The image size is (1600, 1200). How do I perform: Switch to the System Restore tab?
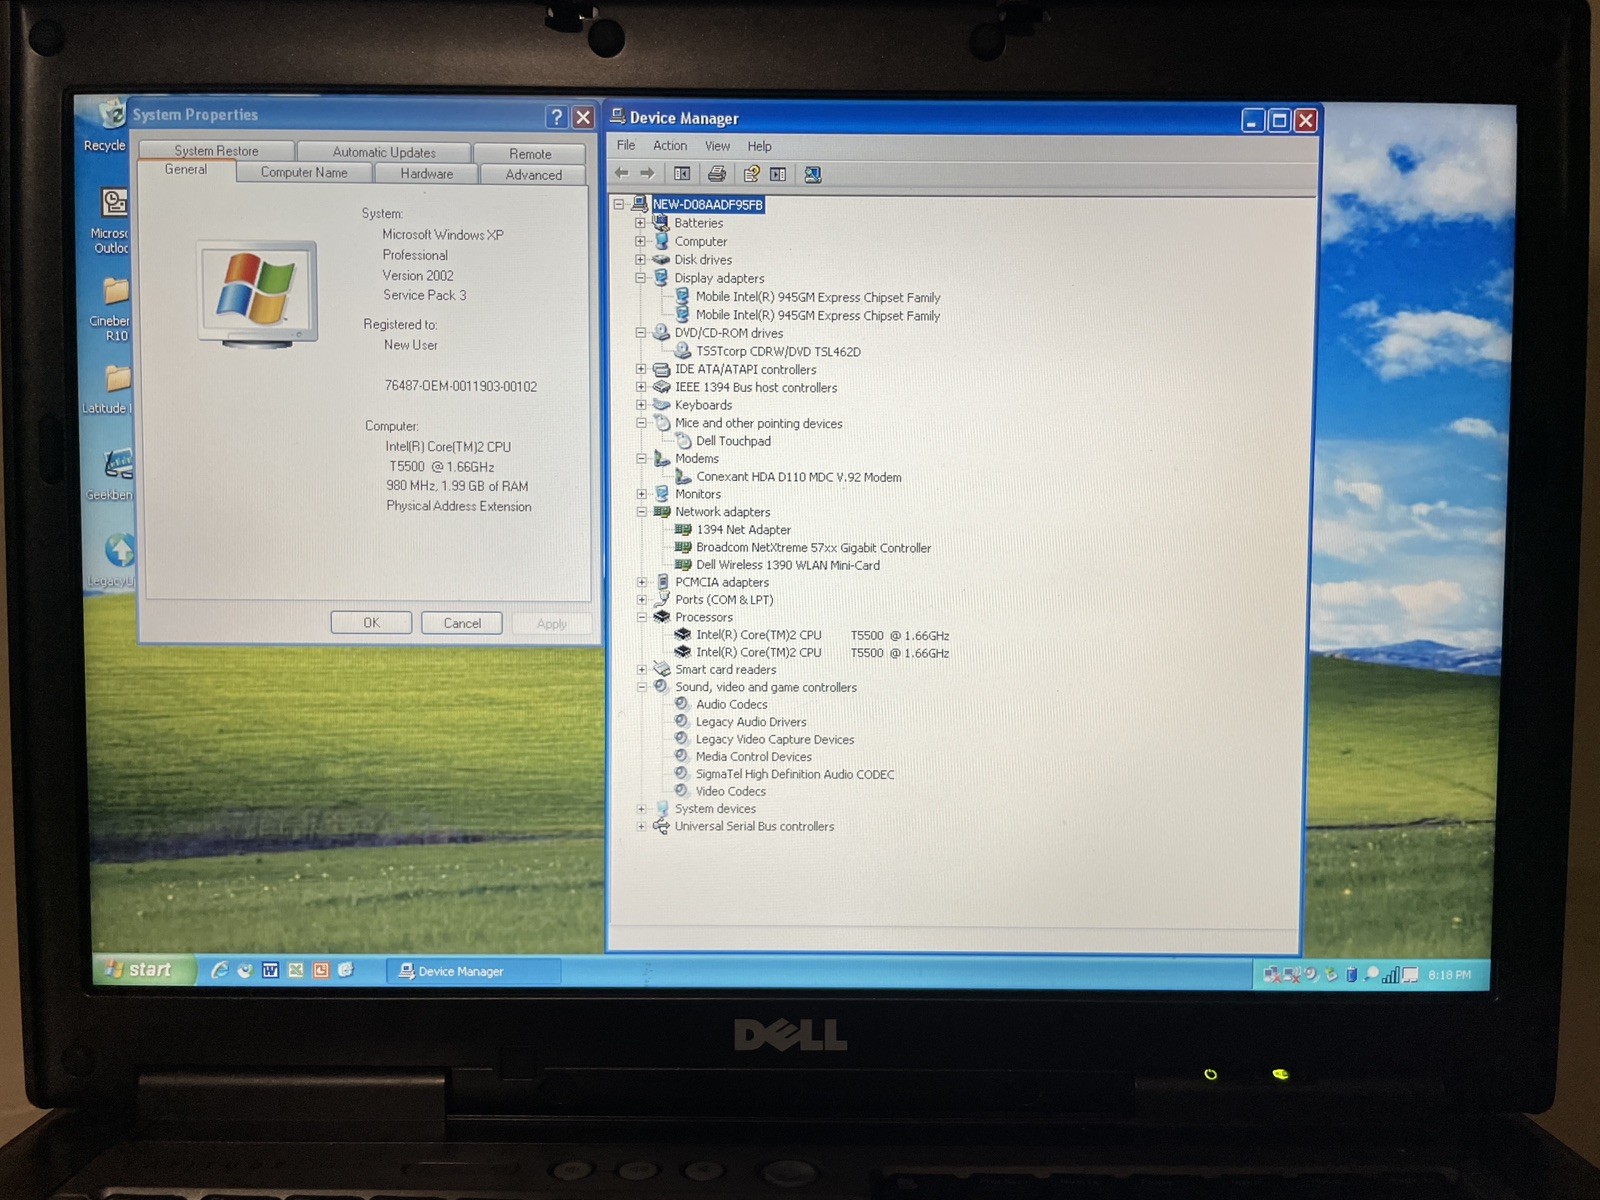coord(216,151)
